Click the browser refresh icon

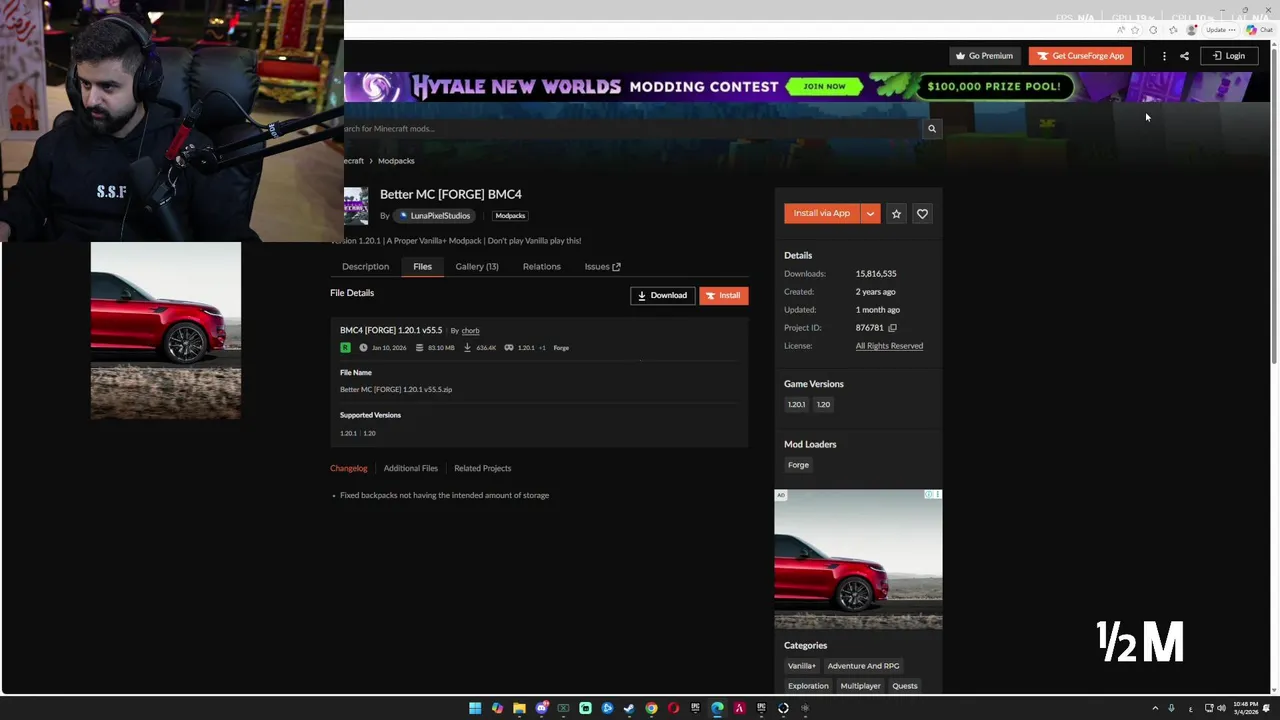[1153, 30]
